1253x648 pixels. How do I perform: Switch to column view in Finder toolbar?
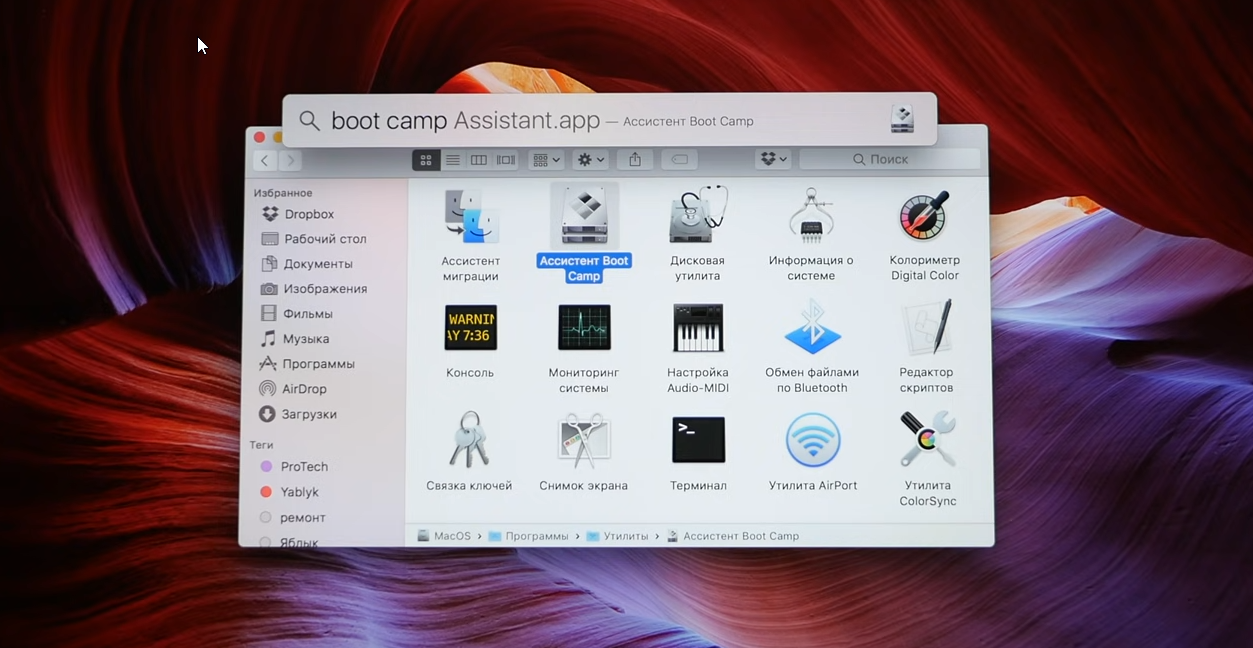pos(479,160)
